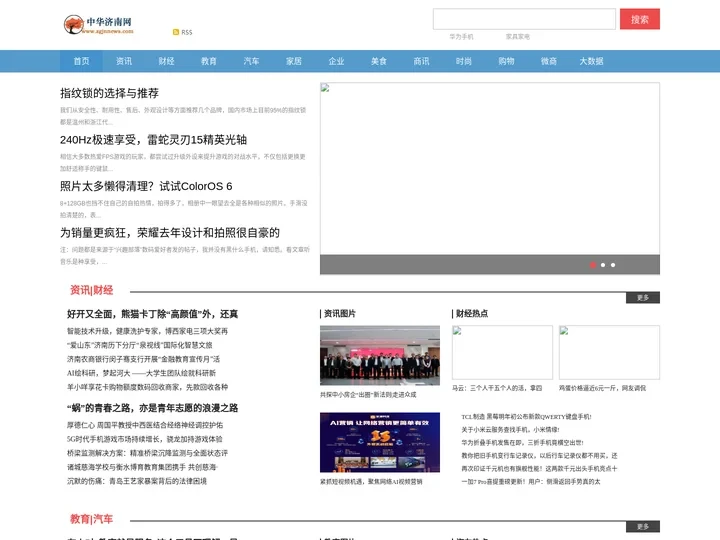
Task: Open article "蜗"的青春之路，亦是青年志愿的浪漫之路
Action: (x=152, y=408)
